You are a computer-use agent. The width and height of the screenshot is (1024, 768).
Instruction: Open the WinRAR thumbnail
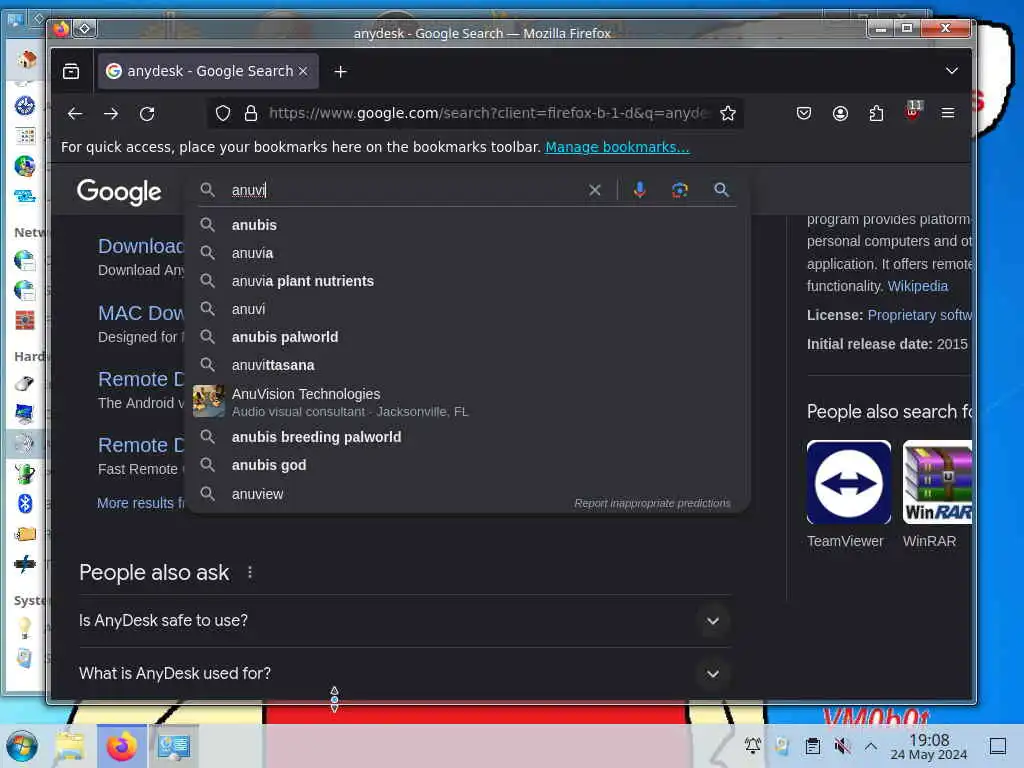[x=937, y=483]
